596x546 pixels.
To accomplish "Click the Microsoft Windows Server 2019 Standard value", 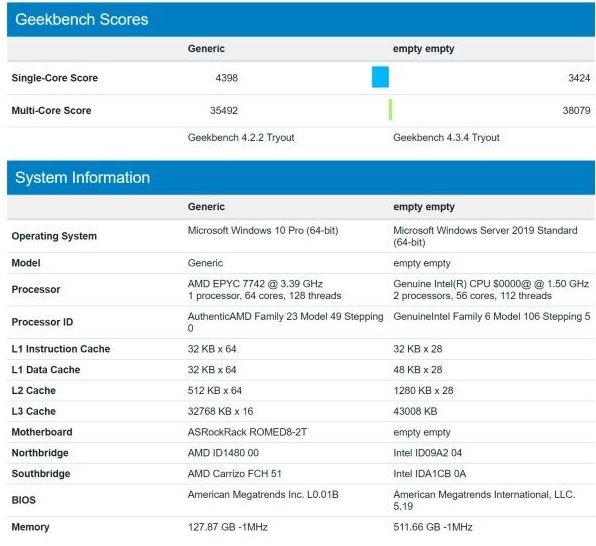I will (485, 236).
